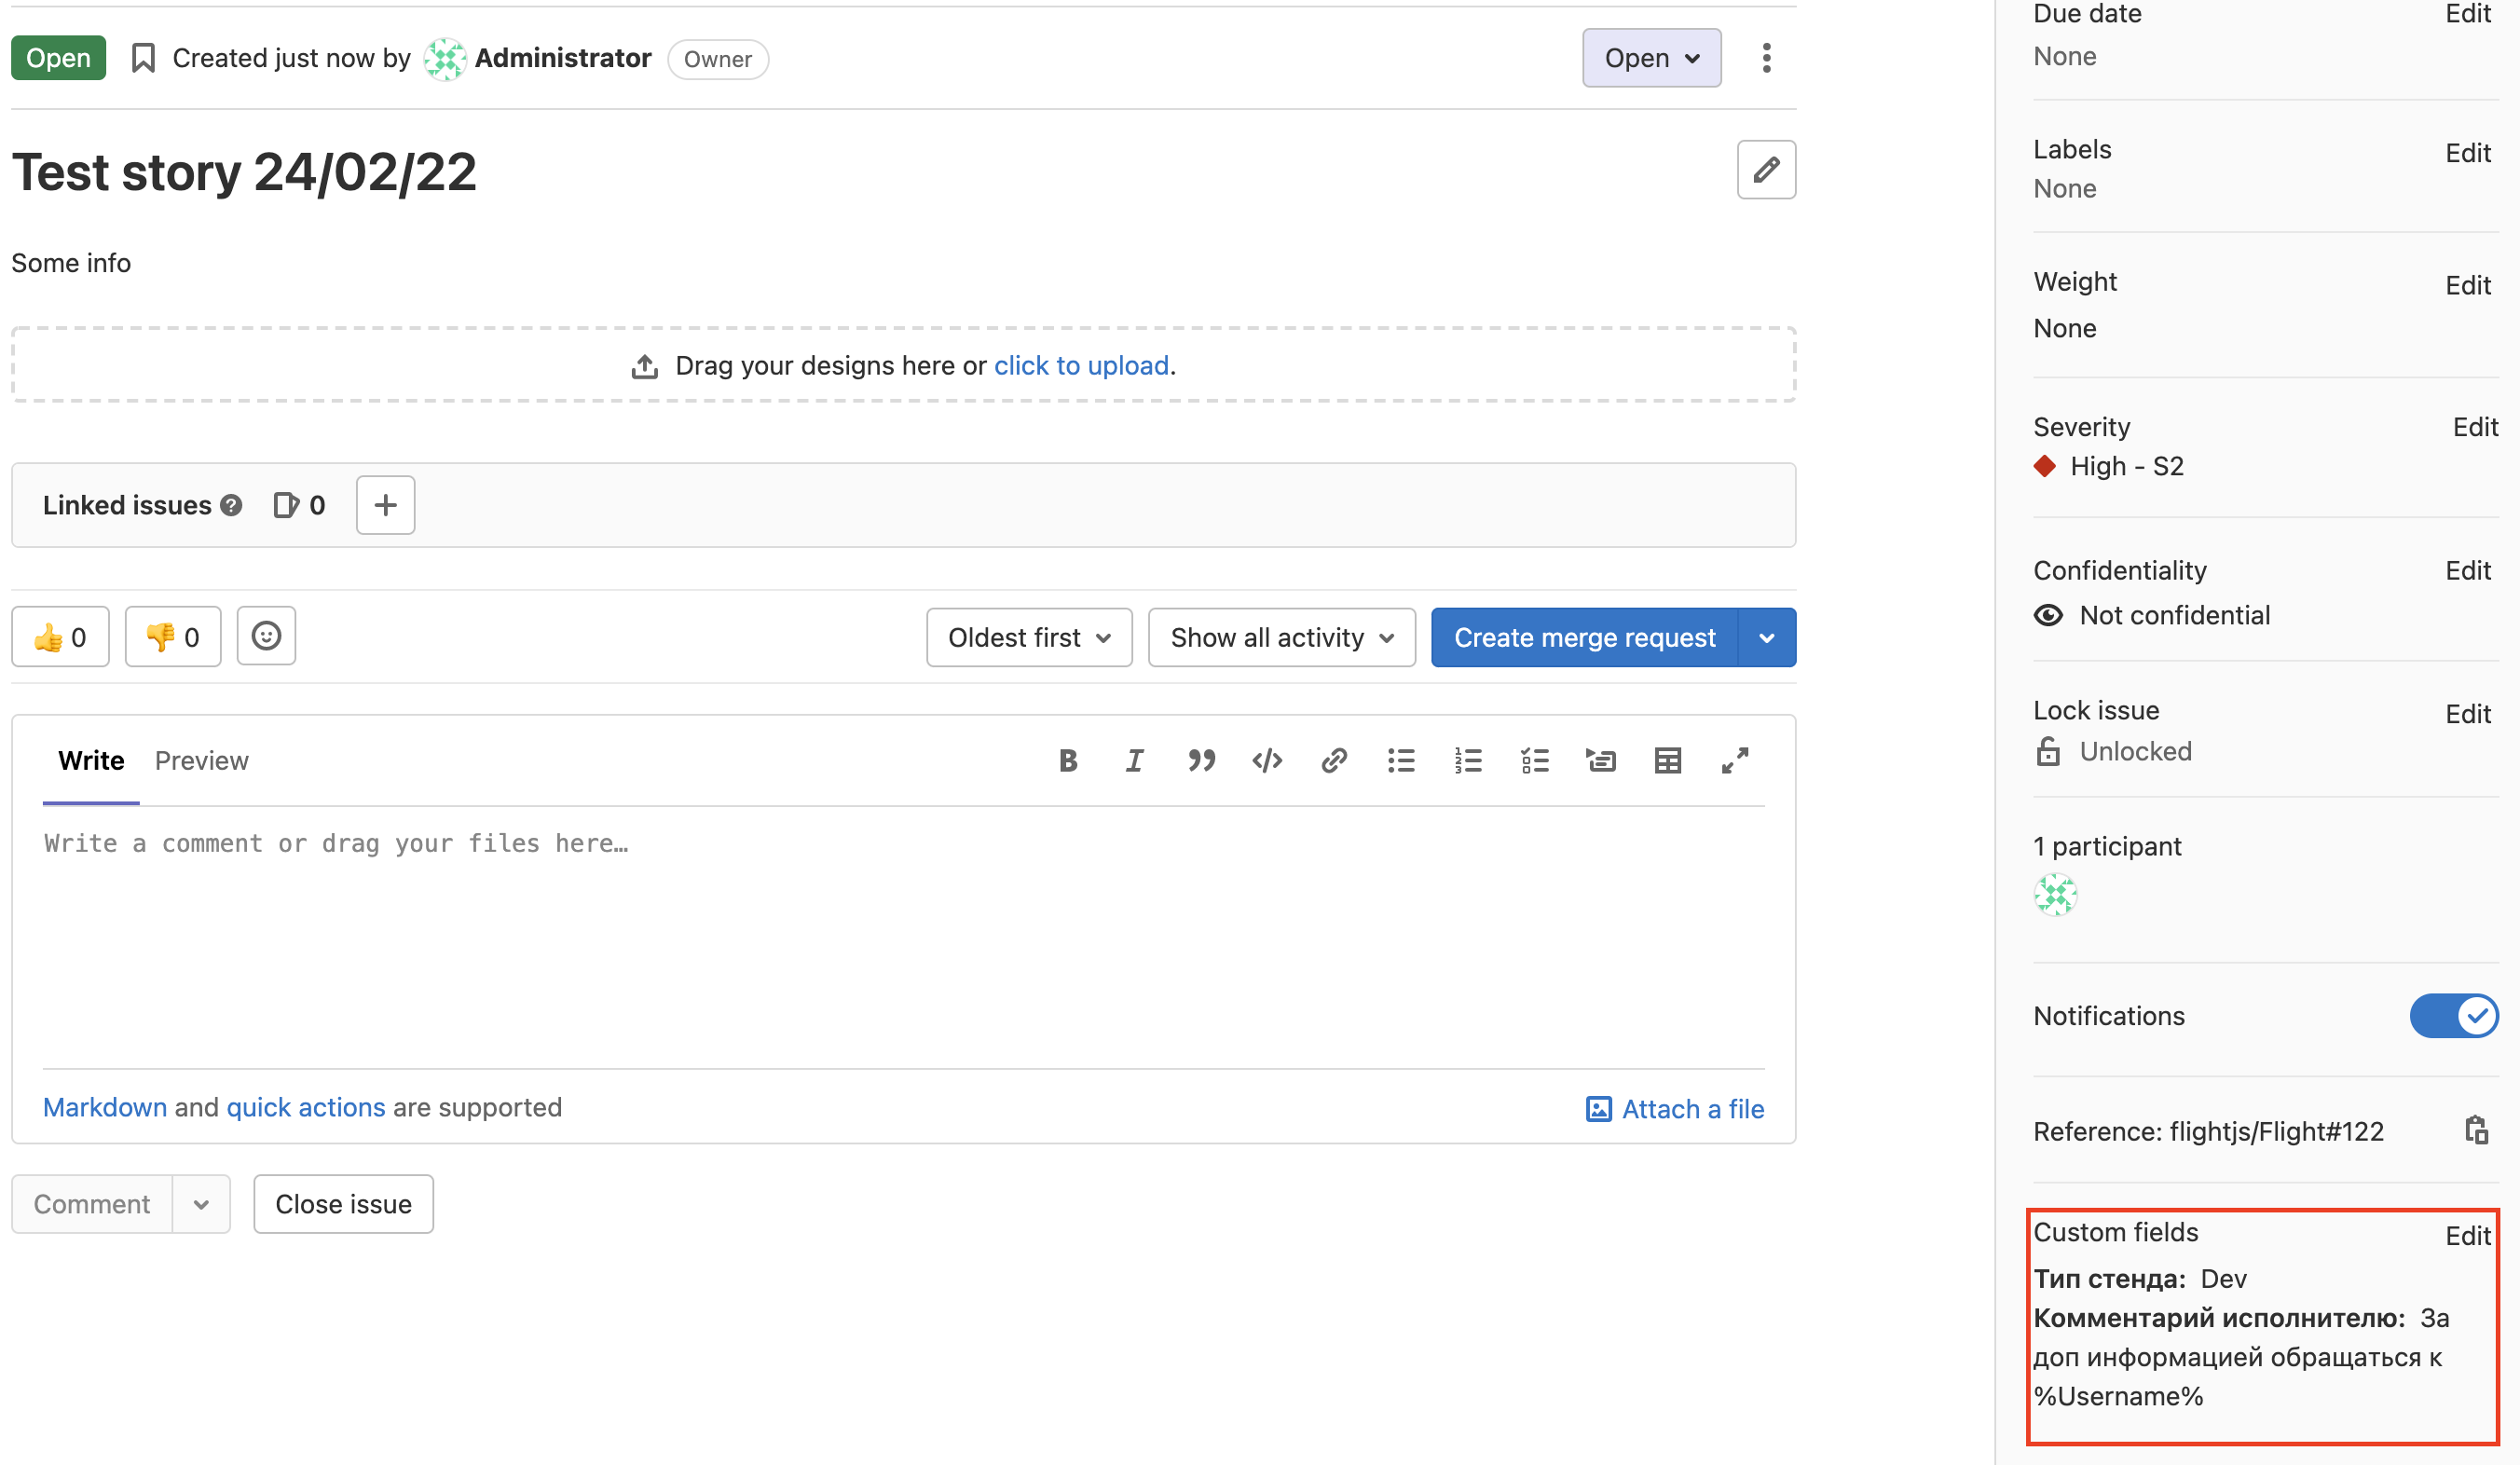
Task: Enter full screen editor mode
Action: point(1734,761)
